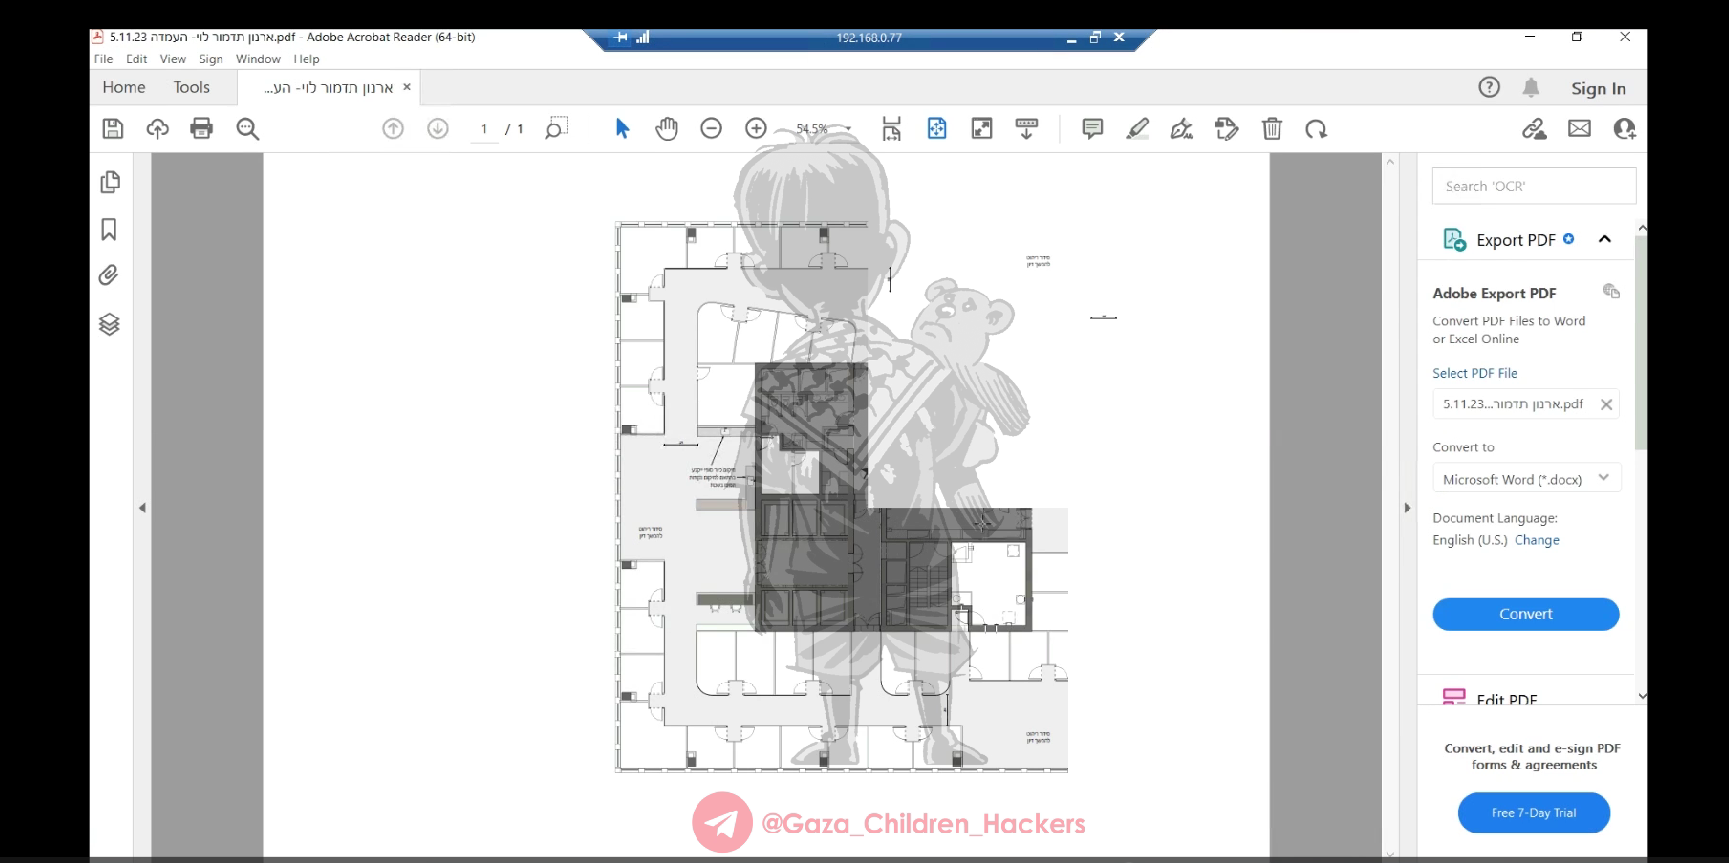Screen dimensions: 1729x863
Task: Start the Free 7-Day Trial
Action: point(1533,813)
